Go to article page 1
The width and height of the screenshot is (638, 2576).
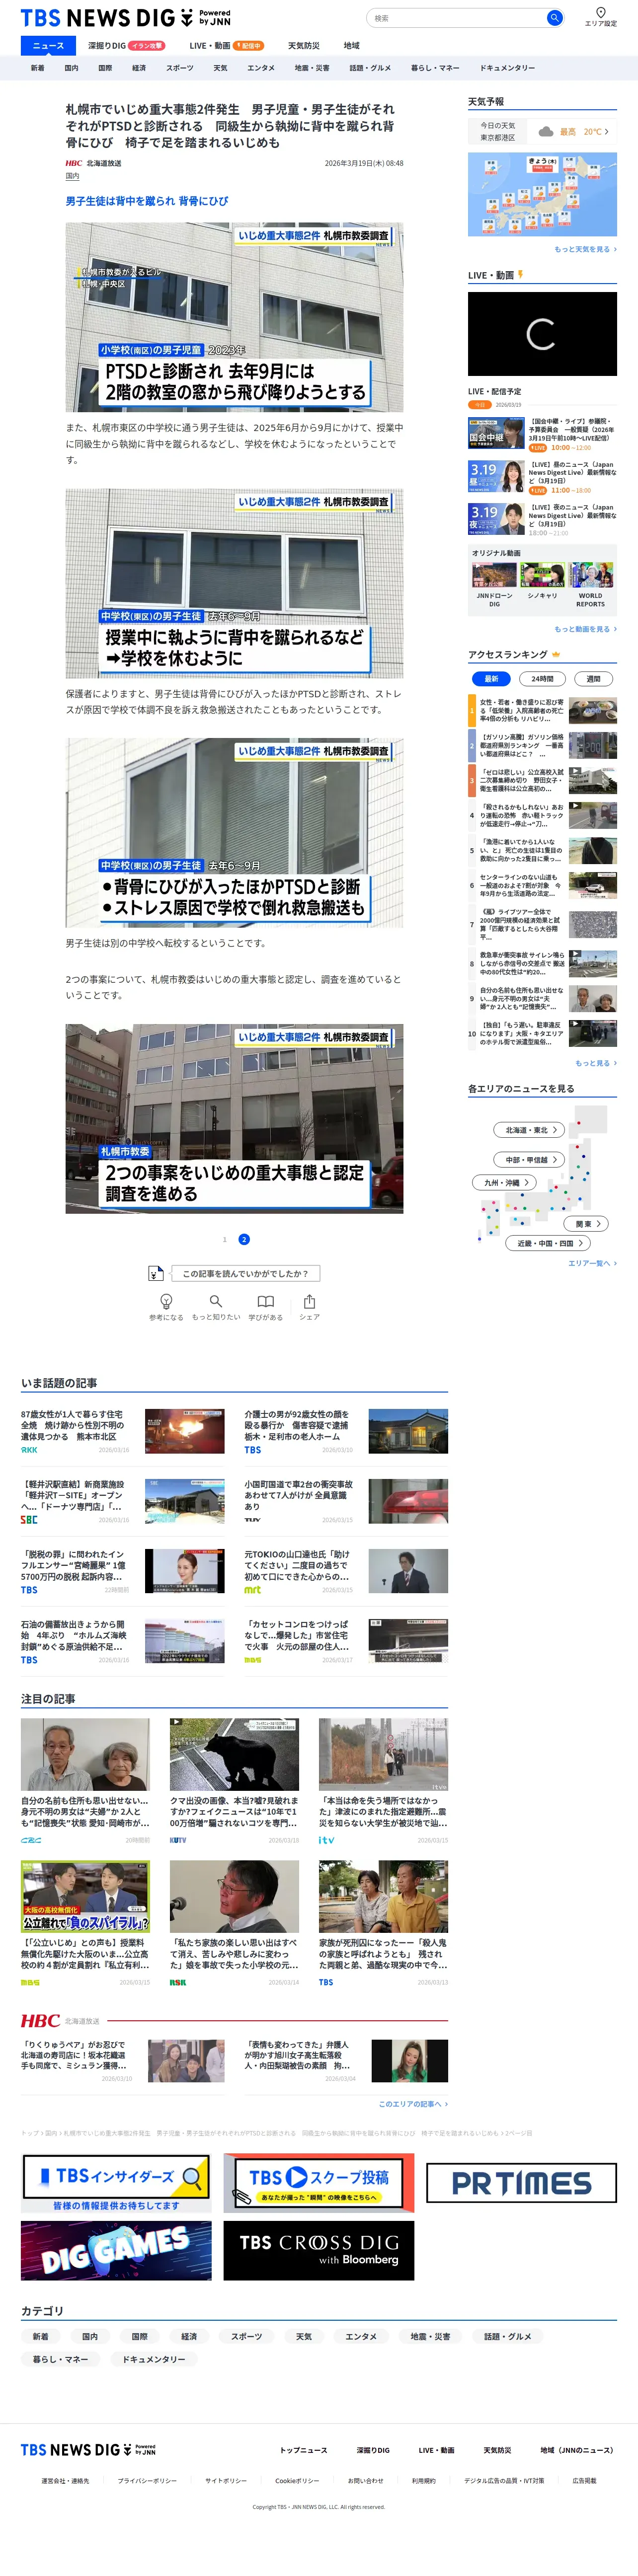click(225, 1239)
